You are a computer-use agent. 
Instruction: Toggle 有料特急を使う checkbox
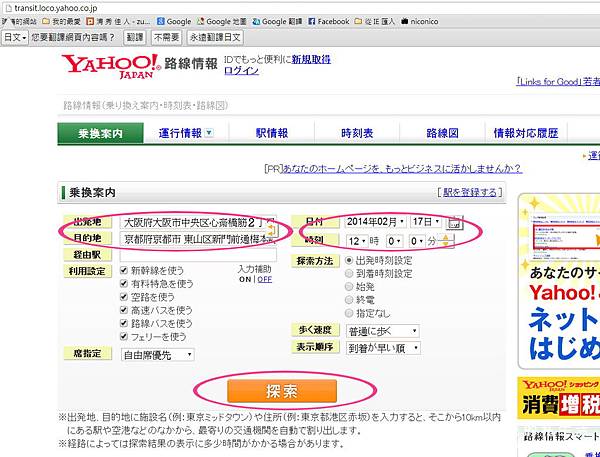pyautogui.click(x=124, y=284)
